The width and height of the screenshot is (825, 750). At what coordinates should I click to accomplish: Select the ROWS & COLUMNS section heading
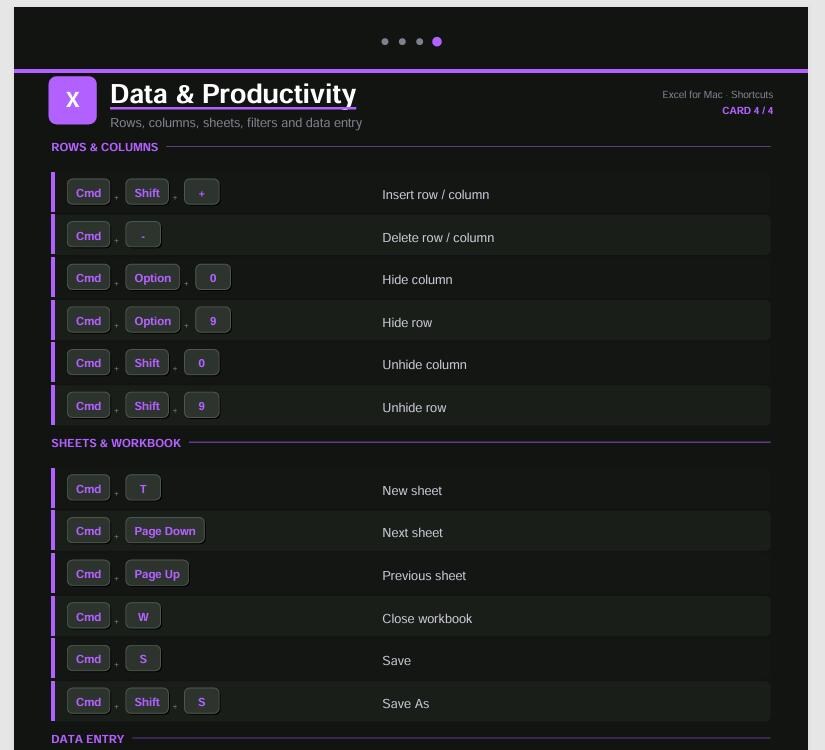(105, 147)
